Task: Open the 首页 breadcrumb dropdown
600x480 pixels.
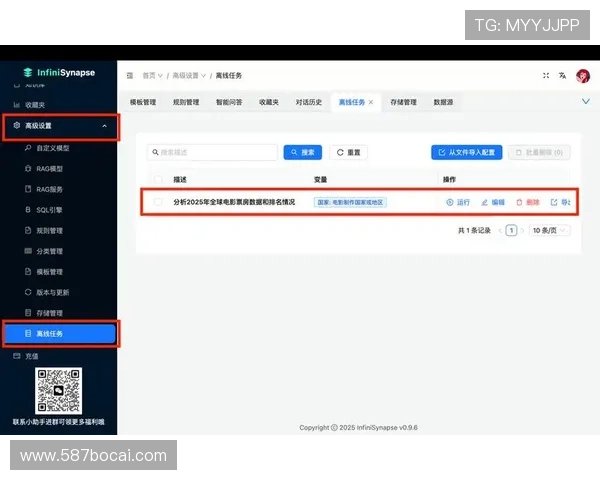Action: tap(152, 76)
